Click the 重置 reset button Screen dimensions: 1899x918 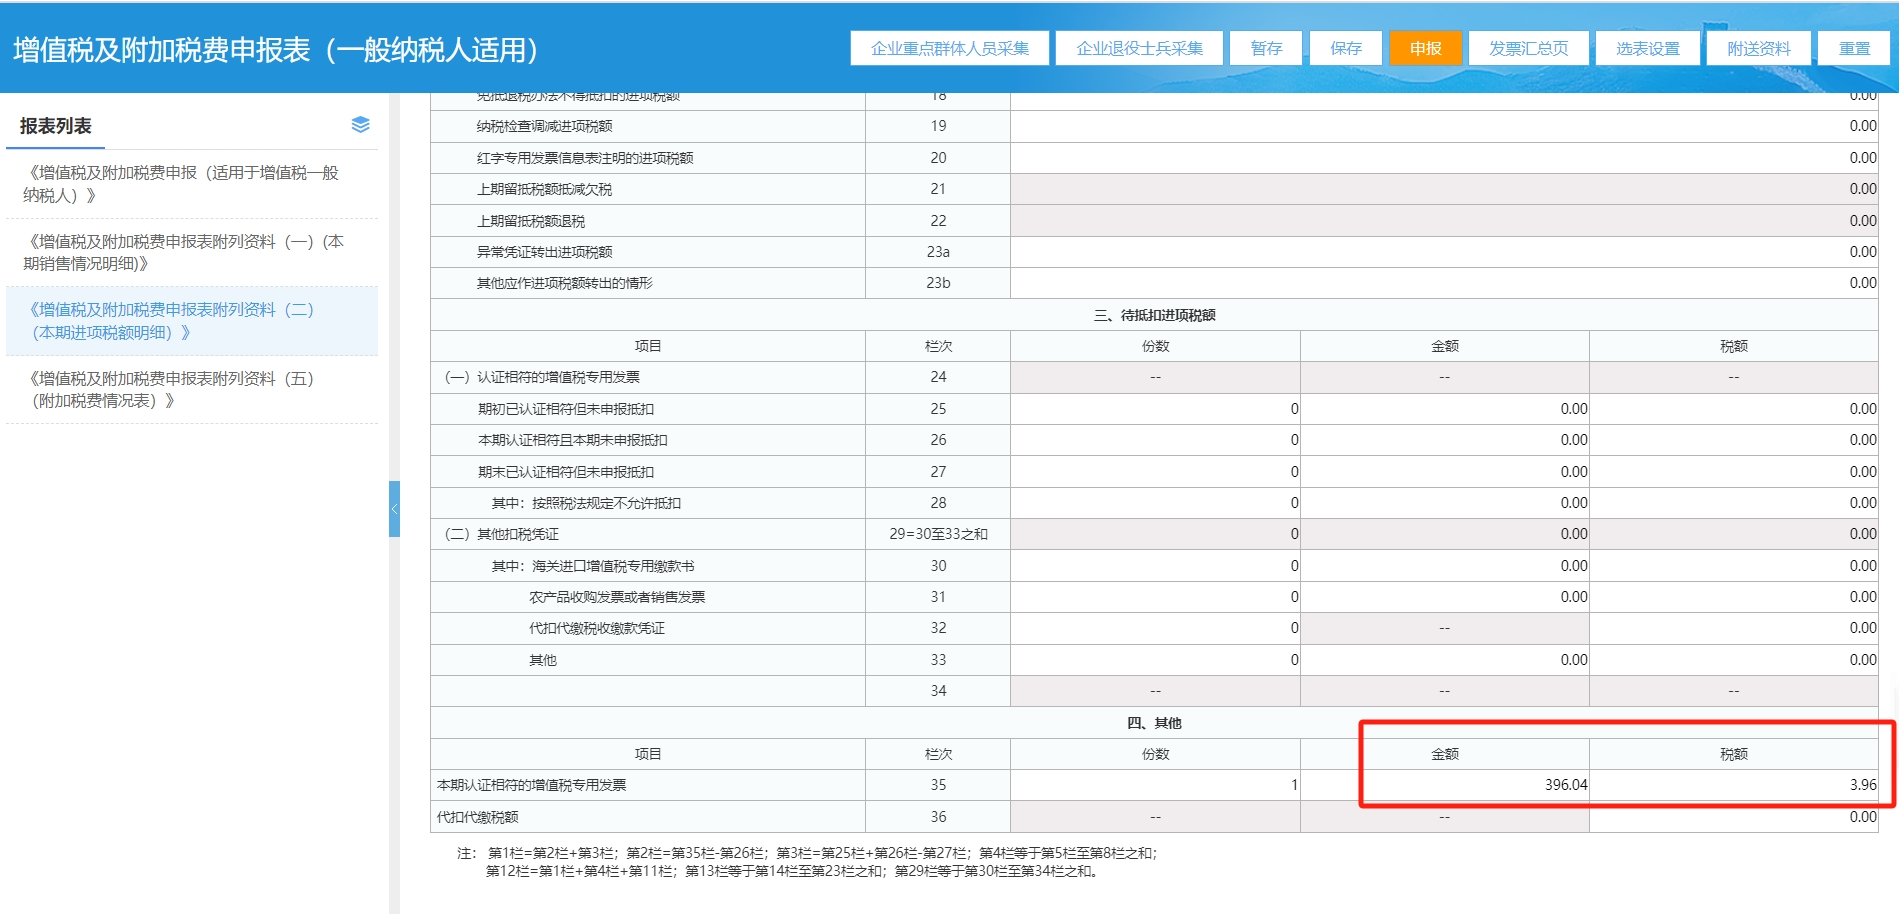point(1854,48)
